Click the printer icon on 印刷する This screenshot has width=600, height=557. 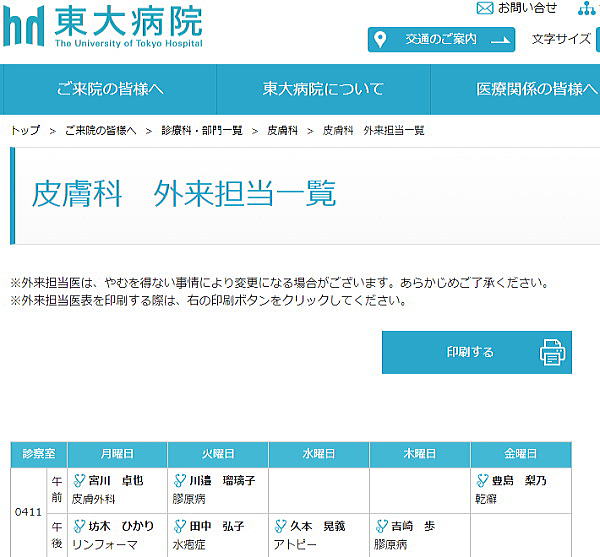pyautogui.click(x=552, y=353)
